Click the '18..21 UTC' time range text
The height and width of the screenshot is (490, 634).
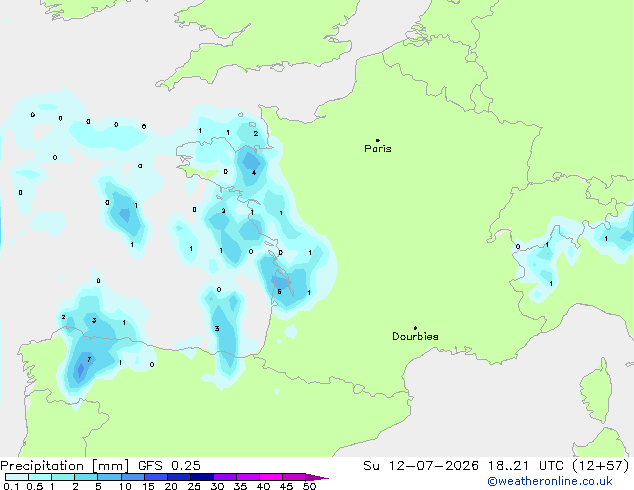tap(525, 466)
